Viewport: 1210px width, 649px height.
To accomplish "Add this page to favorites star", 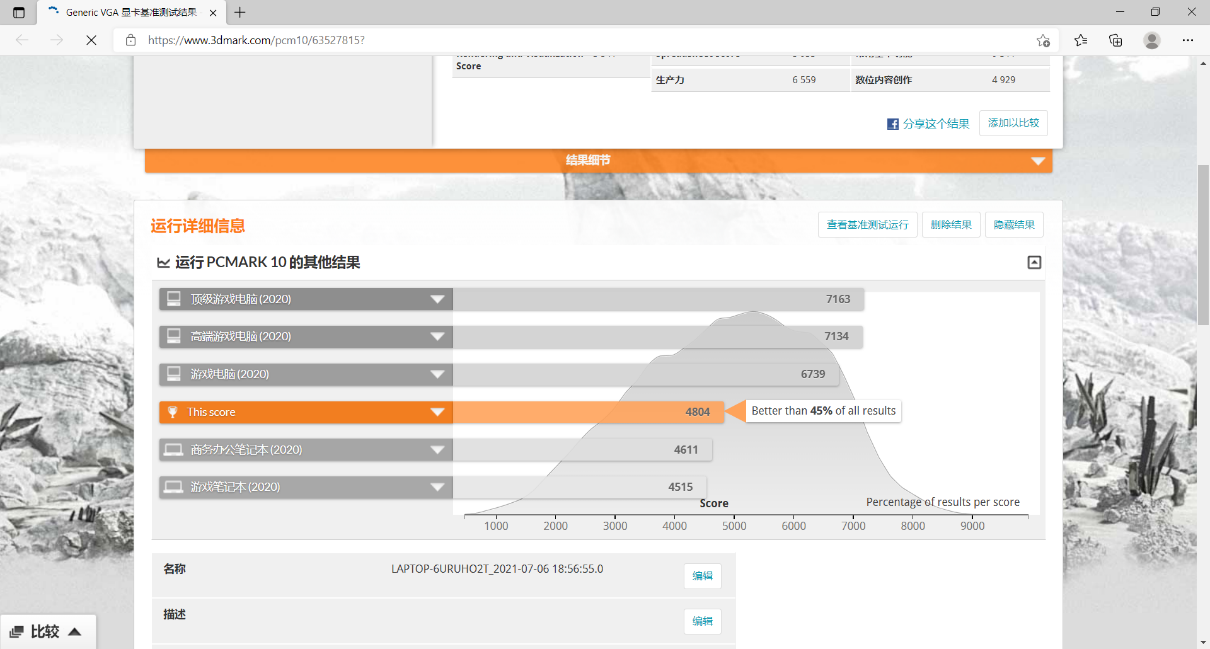I will [x=1043, y=40].
